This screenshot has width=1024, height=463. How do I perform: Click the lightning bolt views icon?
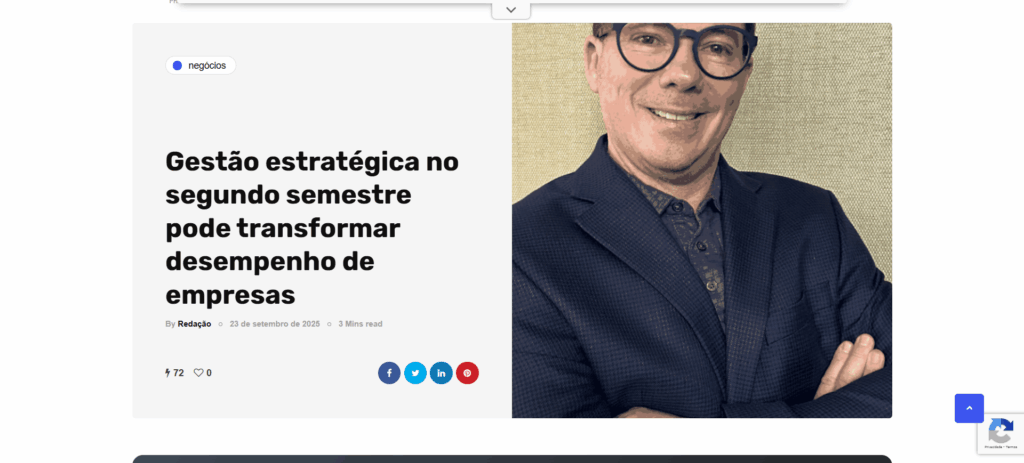[x=168, y=373]
